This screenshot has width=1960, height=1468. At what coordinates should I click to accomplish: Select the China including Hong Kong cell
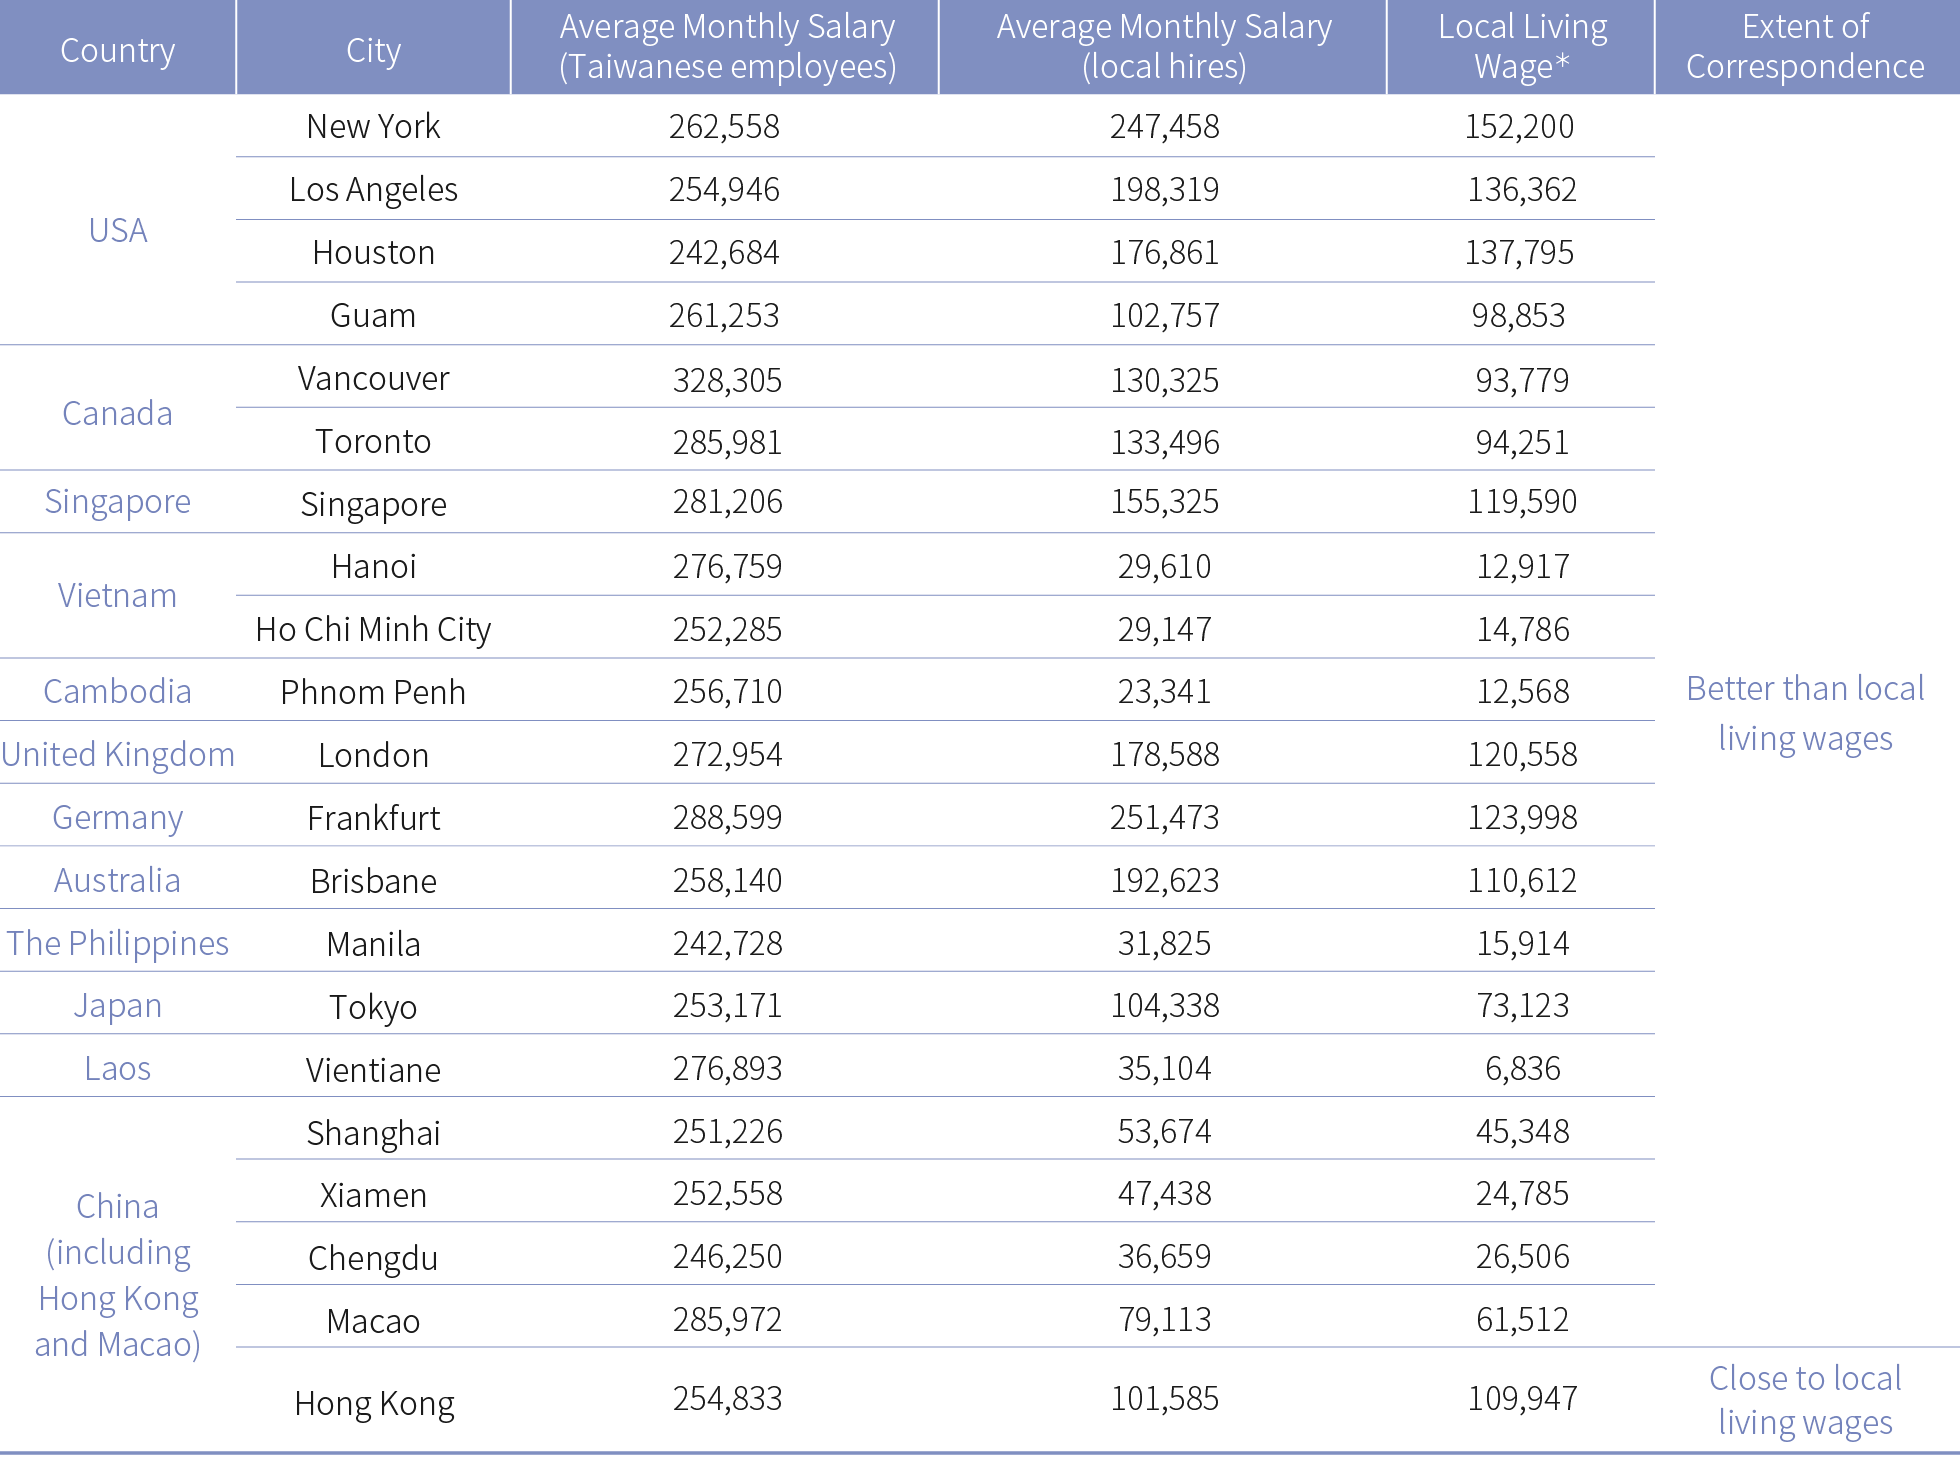[118, 1274]
